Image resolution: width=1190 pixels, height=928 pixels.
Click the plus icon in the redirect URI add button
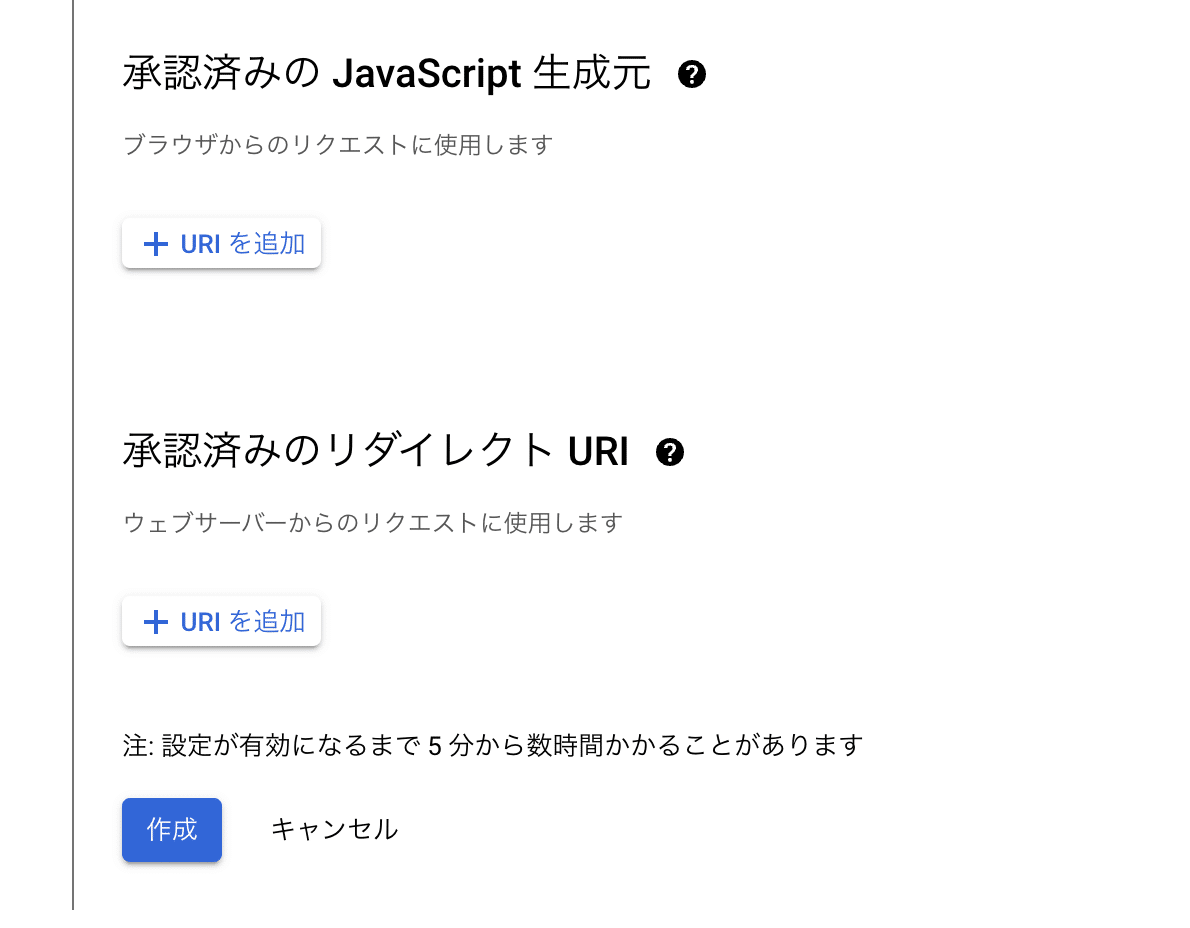[155, 621]
